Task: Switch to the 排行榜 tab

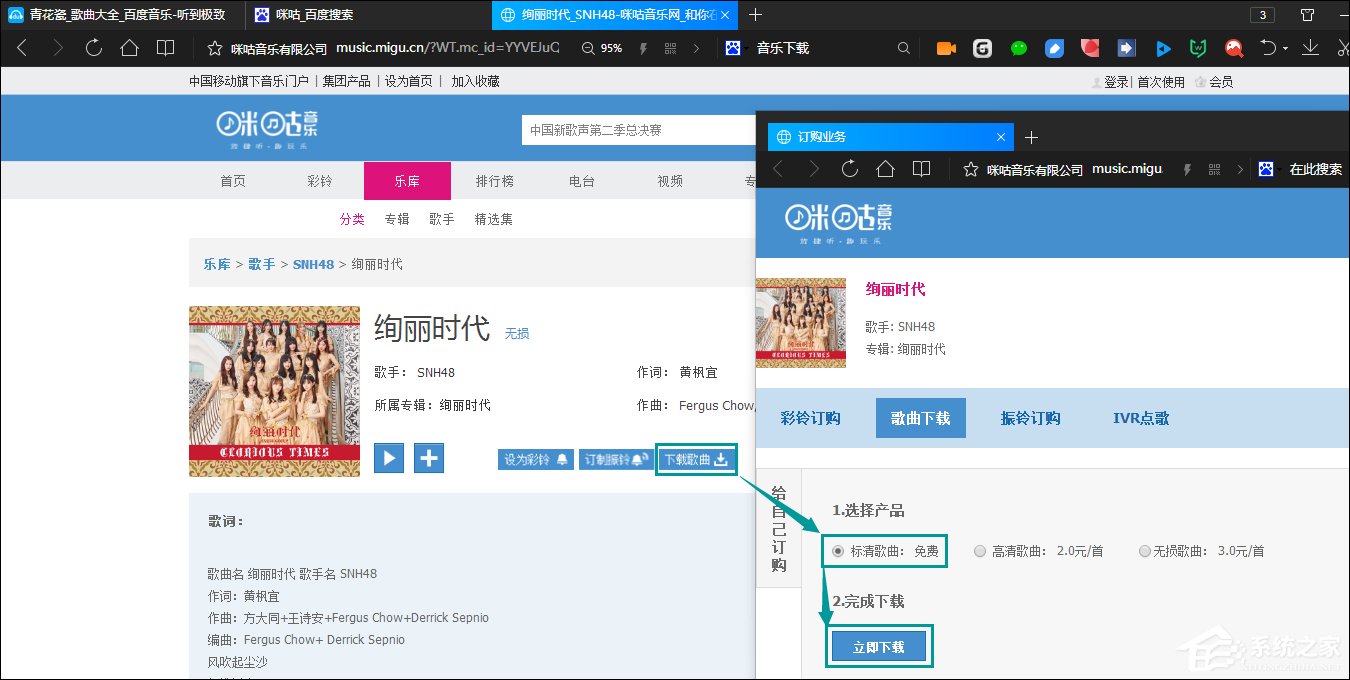Action: pos(493,180)
